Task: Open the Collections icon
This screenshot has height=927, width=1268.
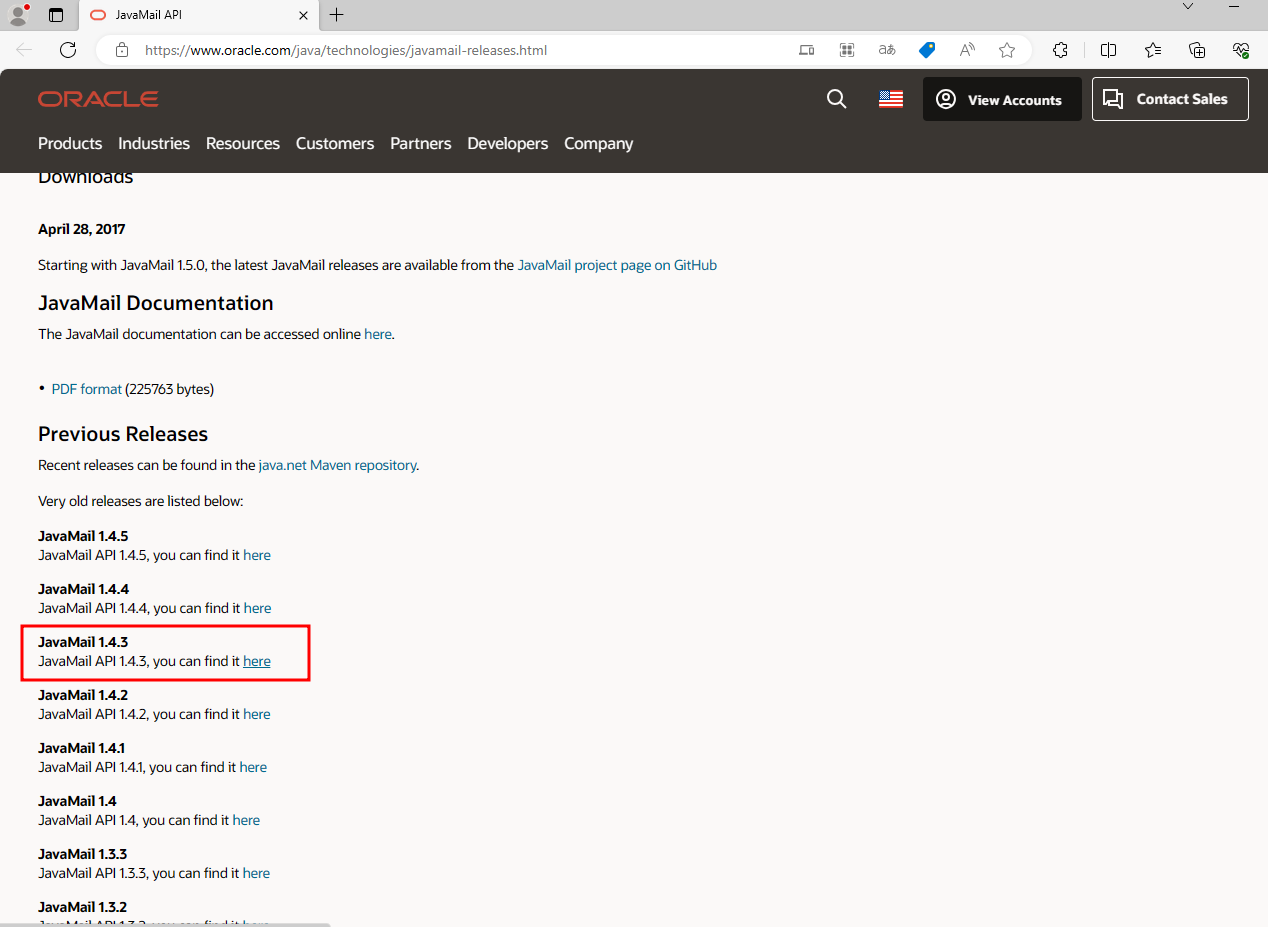Action: [x=1197, y=50]
